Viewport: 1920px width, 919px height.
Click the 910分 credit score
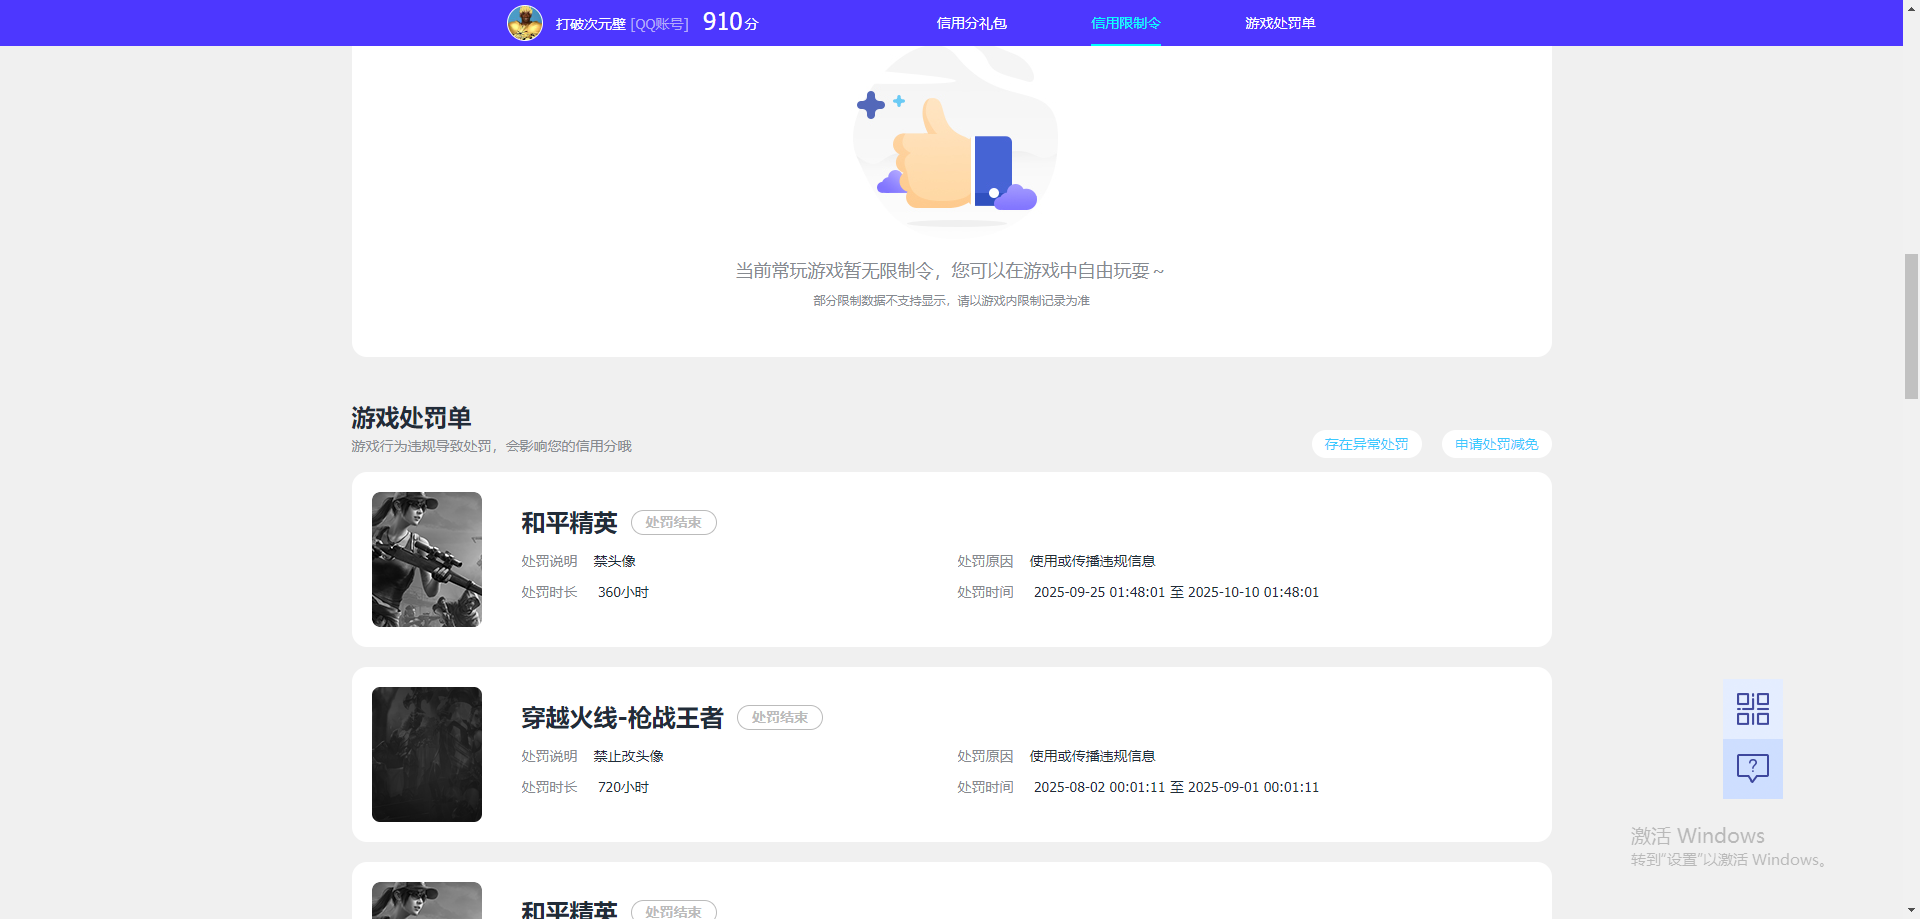730,22
